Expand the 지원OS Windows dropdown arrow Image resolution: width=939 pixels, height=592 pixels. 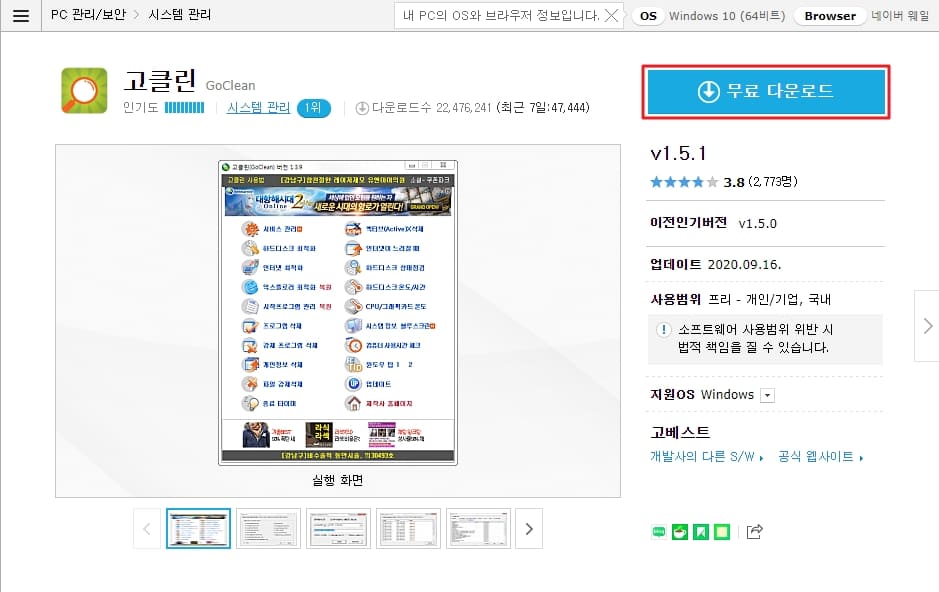[767, 395]
